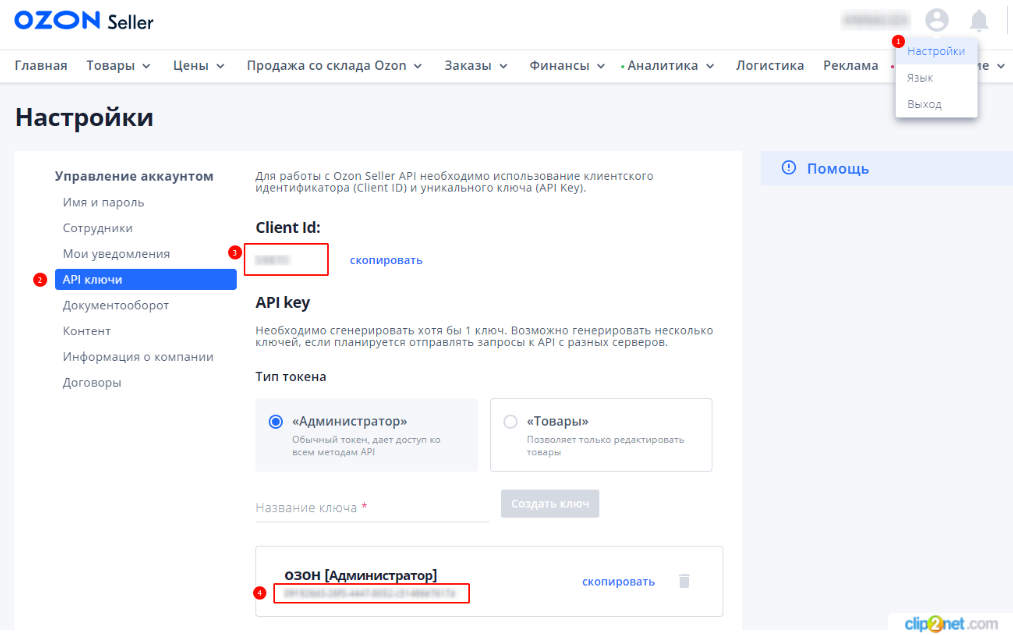Click the ОЗОН [Администратор] key title
Image resolution: width=1013 pixels, height=635 pixels.
pos(360,575)
